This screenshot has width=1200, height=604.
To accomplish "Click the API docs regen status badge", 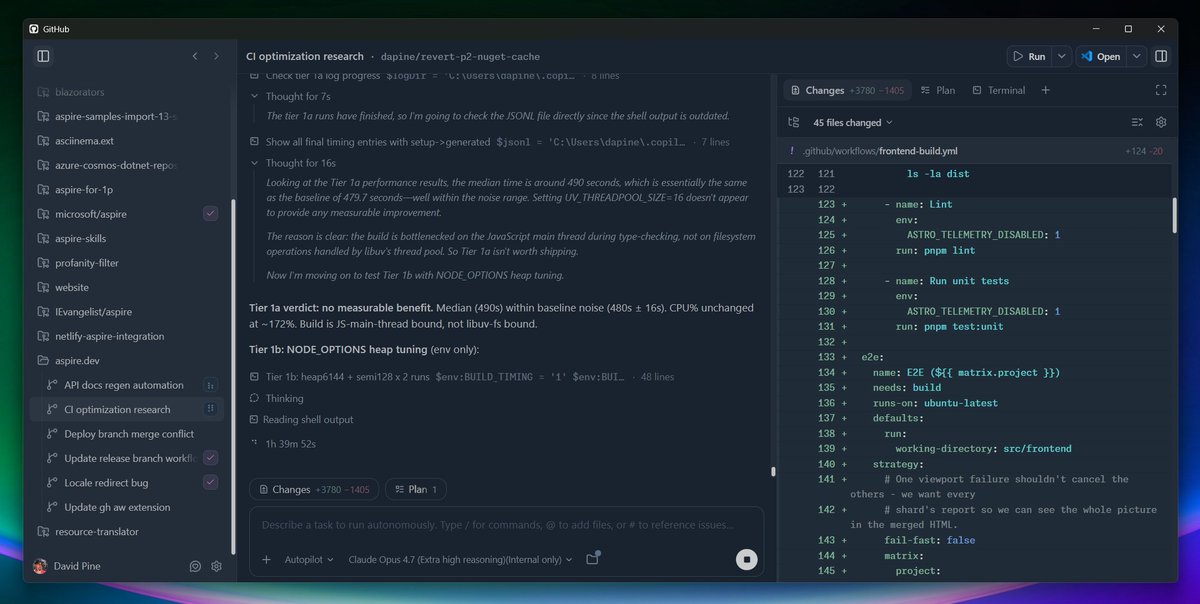I will [210, 385].
